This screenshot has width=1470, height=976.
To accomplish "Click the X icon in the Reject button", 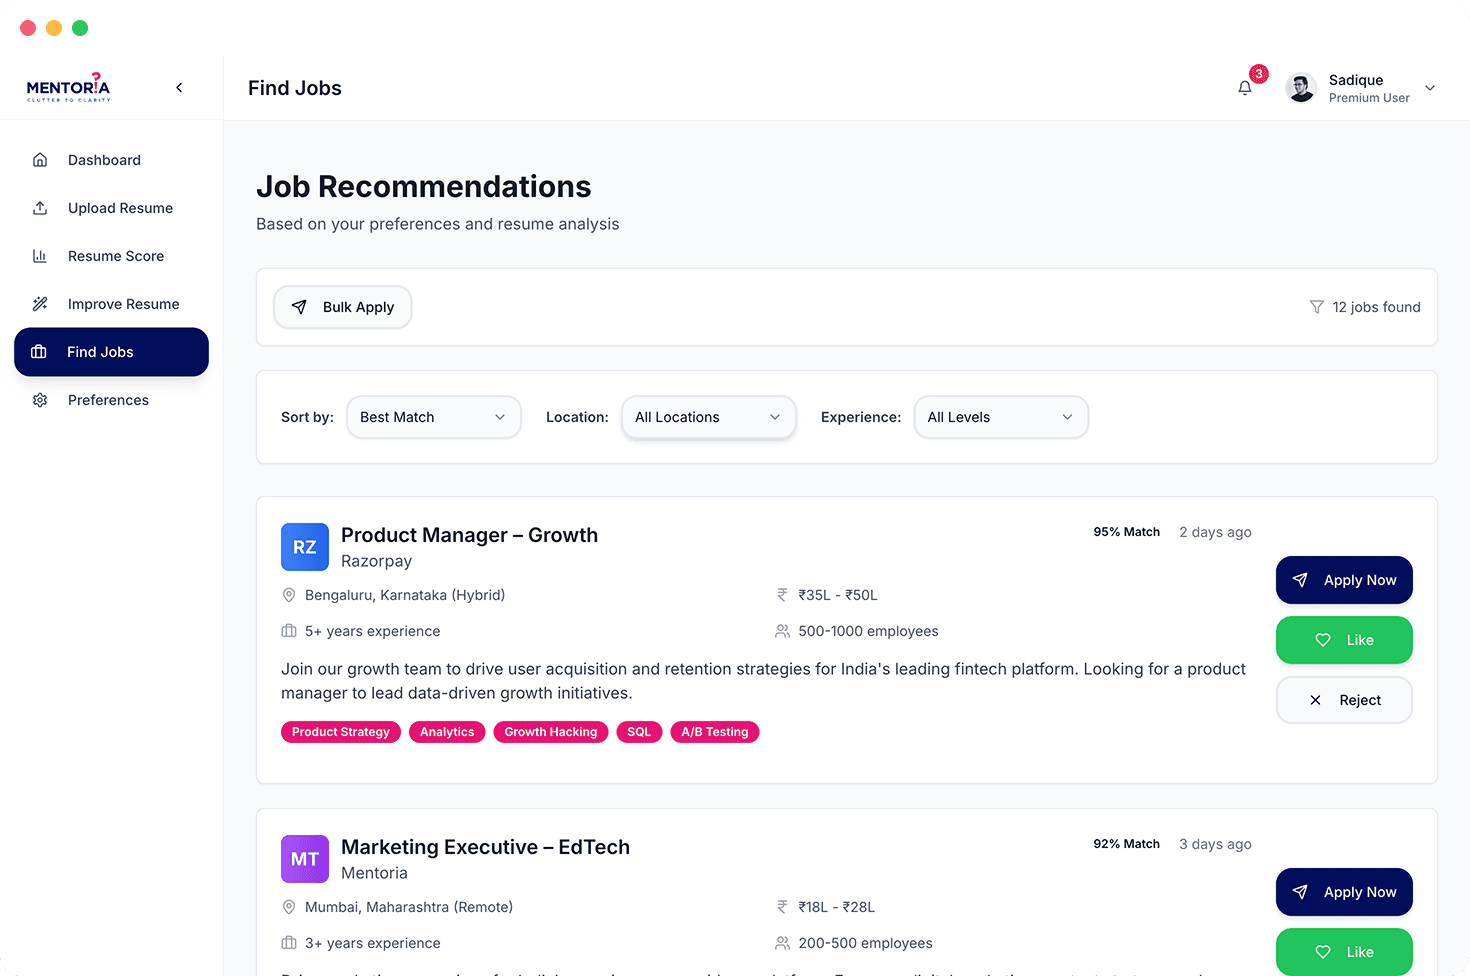I will point(1316,700).
